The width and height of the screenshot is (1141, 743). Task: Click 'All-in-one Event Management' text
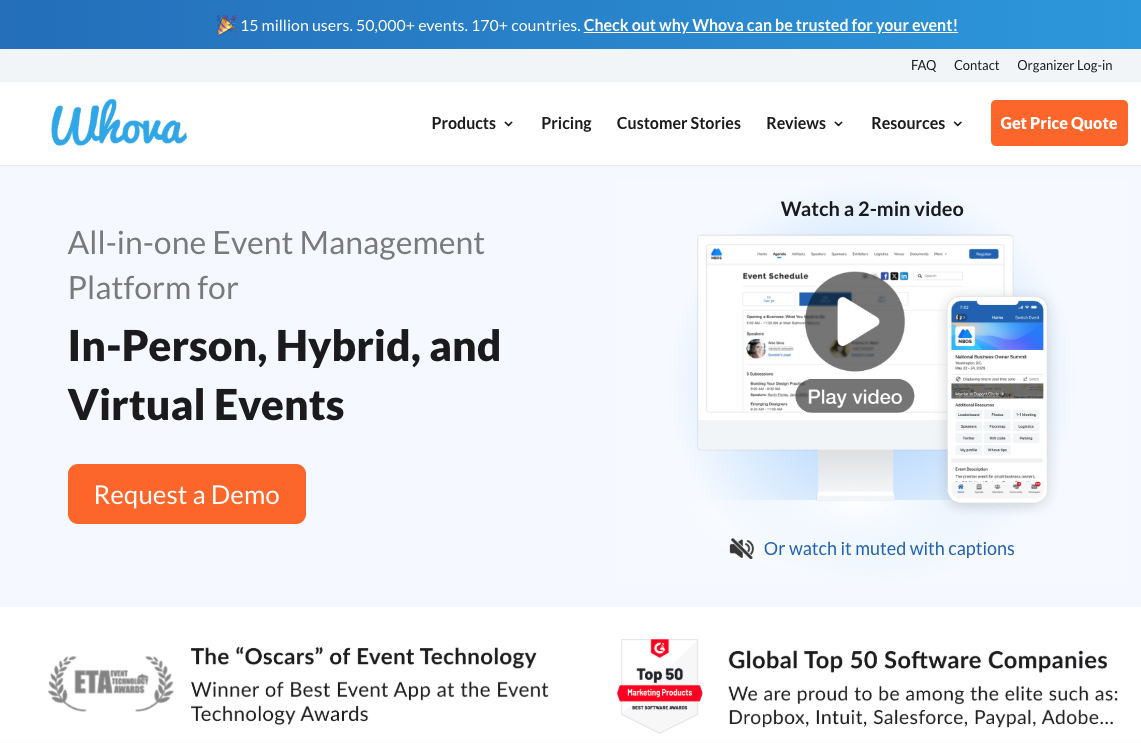[x=276, y=243]
